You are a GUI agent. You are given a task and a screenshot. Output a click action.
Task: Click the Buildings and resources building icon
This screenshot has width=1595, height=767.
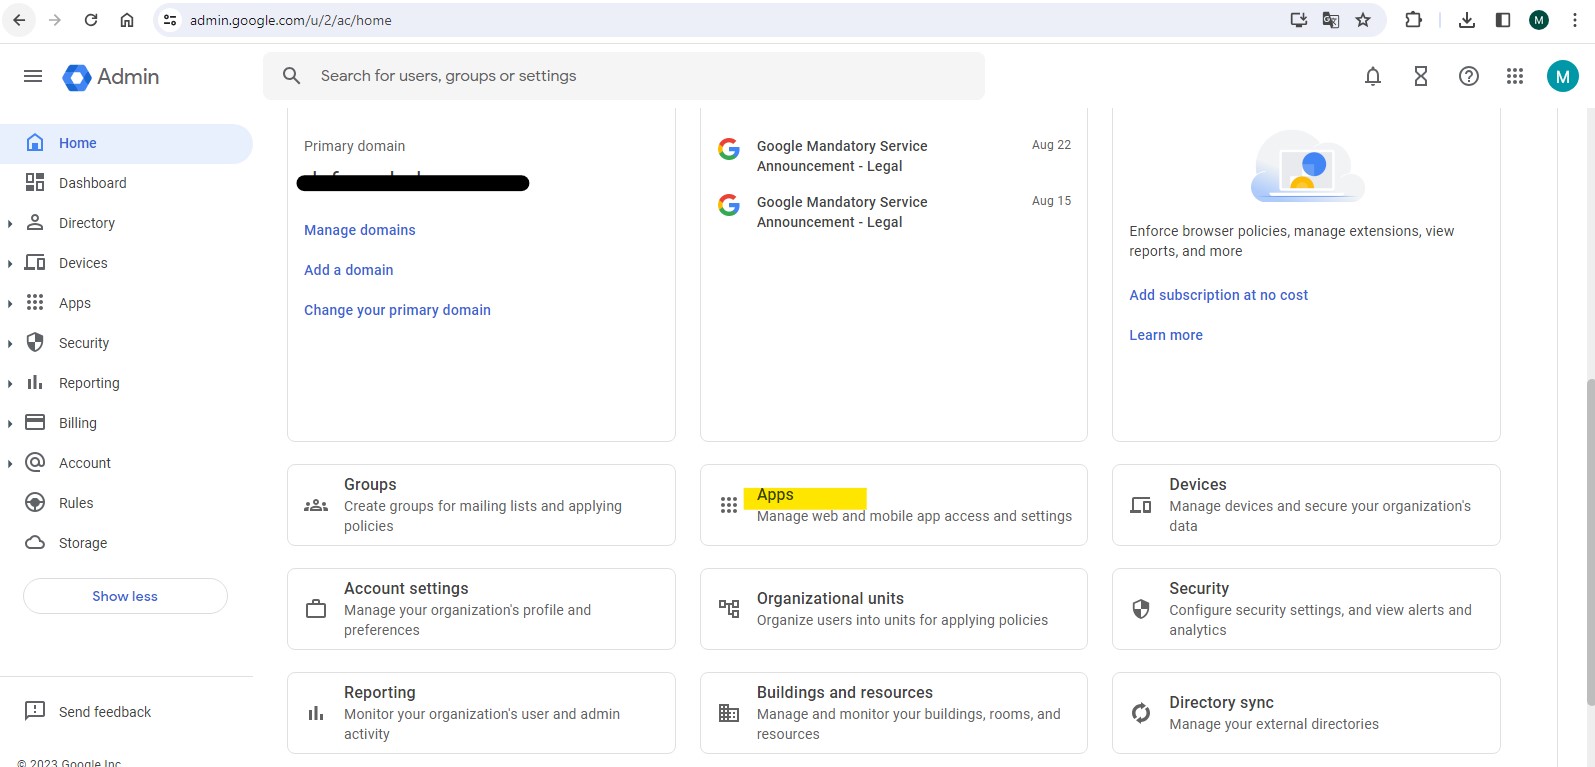click(x=729, y=713)
